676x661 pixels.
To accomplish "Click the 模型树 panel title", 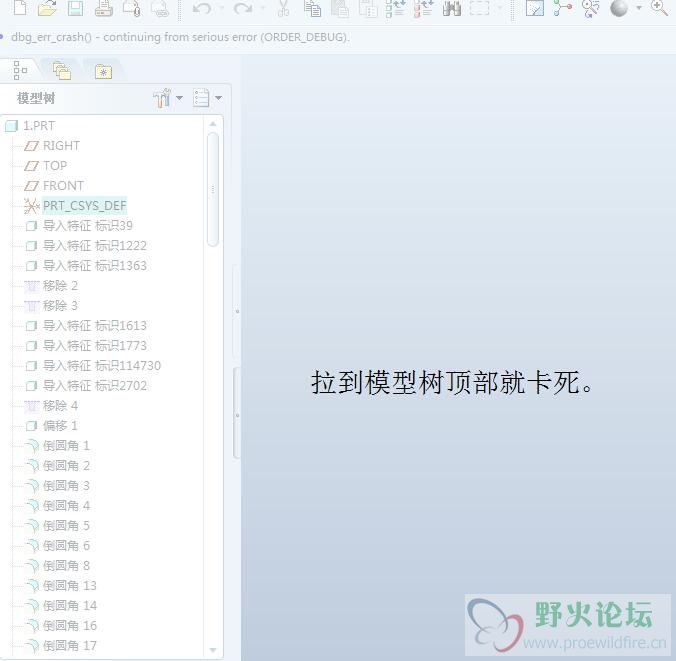I will (36, 98).
